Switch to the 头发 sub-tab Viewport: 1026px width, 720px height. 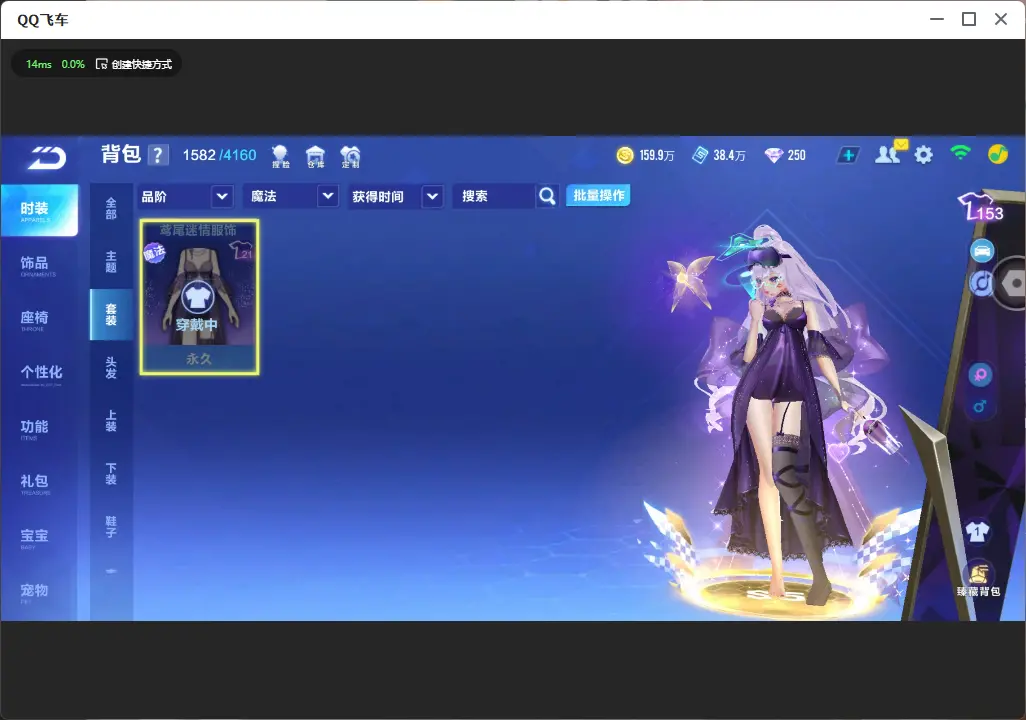(x=111, y=368)
